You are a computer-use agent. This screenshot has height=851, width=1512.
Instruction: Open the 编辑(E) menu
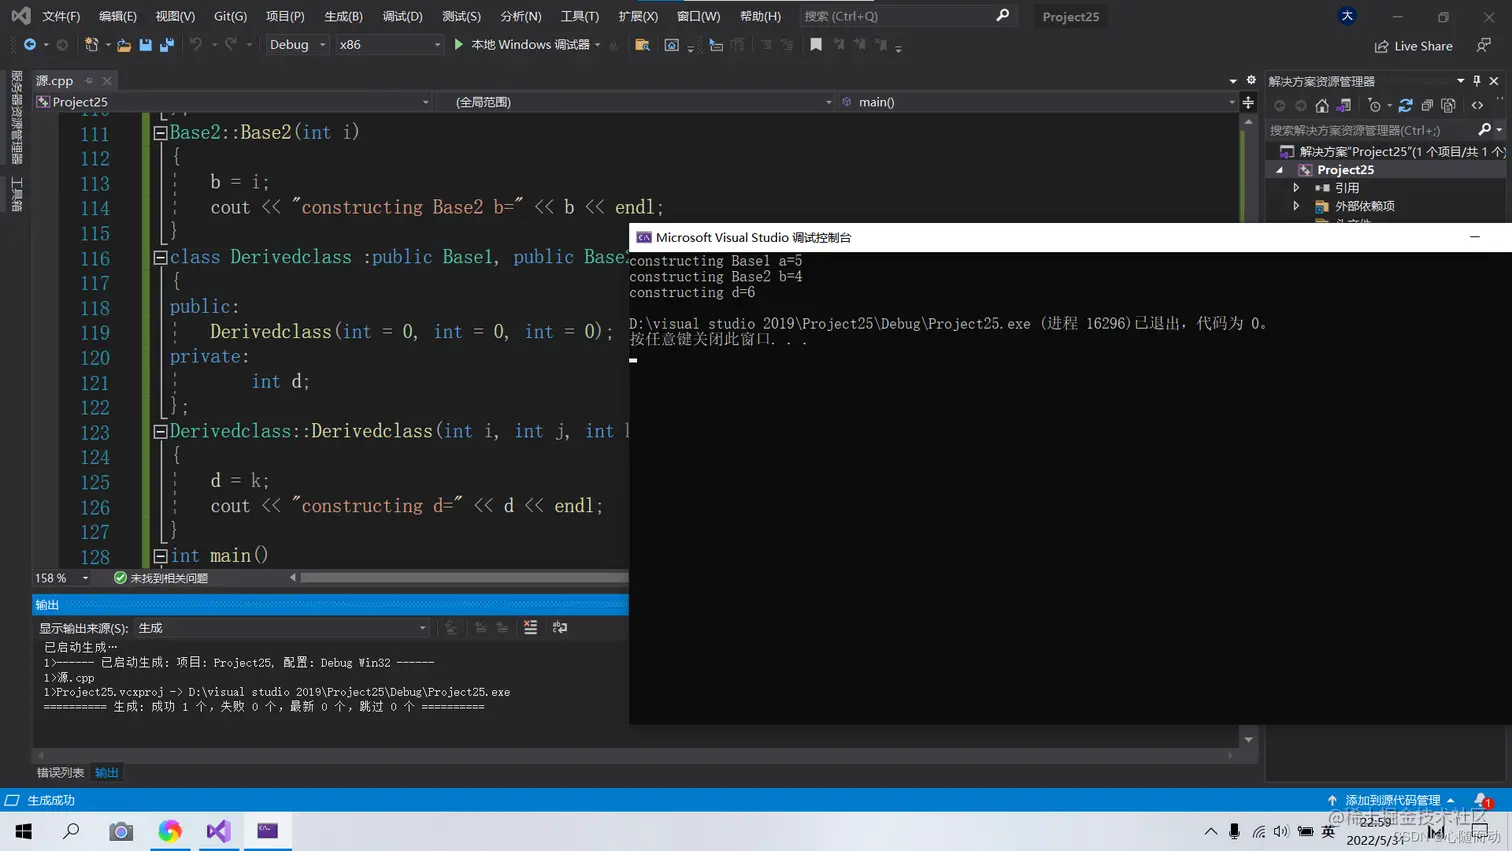tap(118, 16)
